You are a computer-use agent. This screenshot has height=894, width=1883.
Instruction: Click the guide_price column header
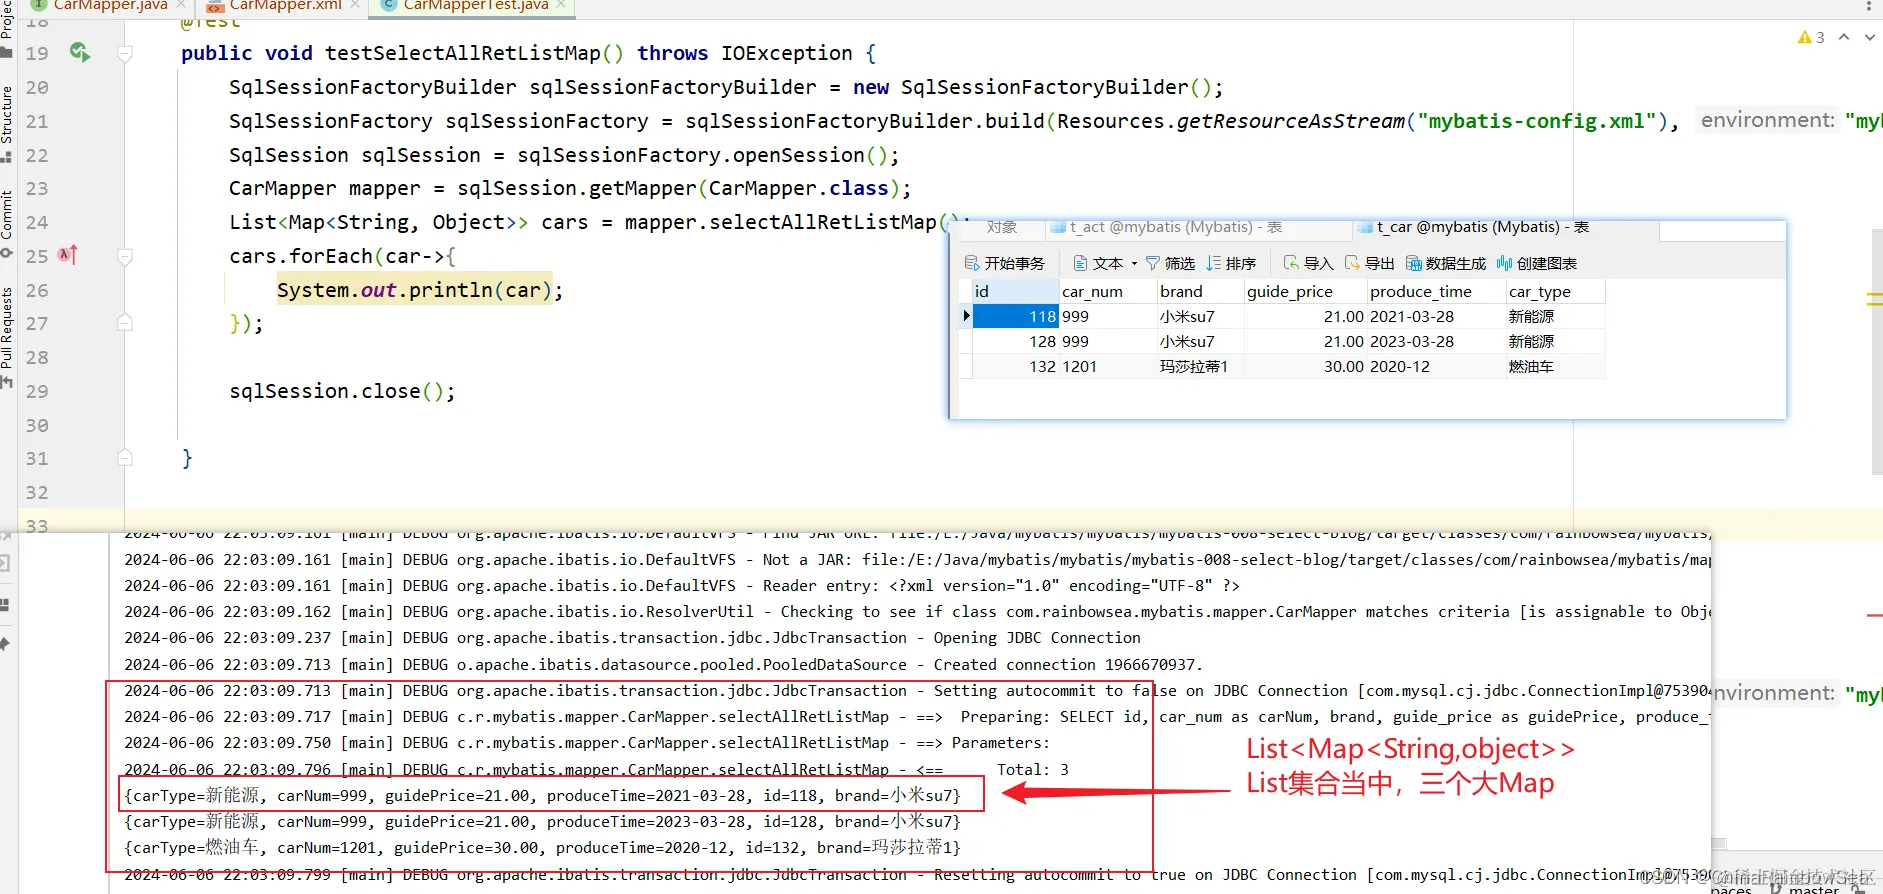1305,291
